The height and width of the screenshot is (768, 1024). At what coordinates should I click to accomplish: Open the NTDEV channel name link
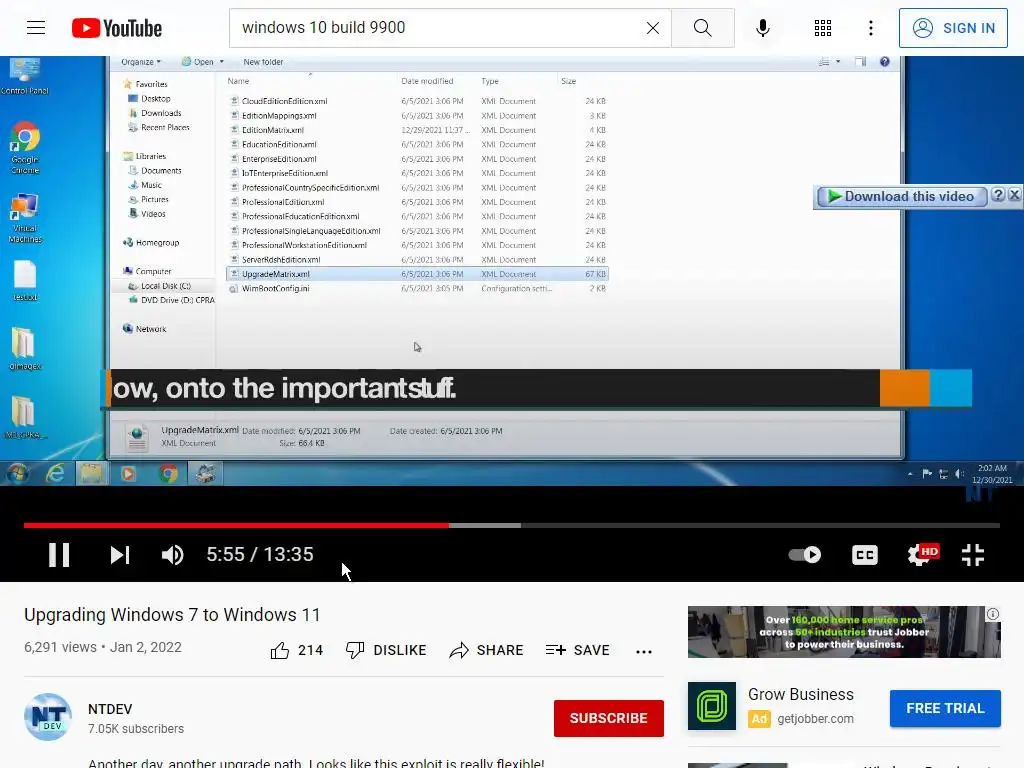point(110,709)
